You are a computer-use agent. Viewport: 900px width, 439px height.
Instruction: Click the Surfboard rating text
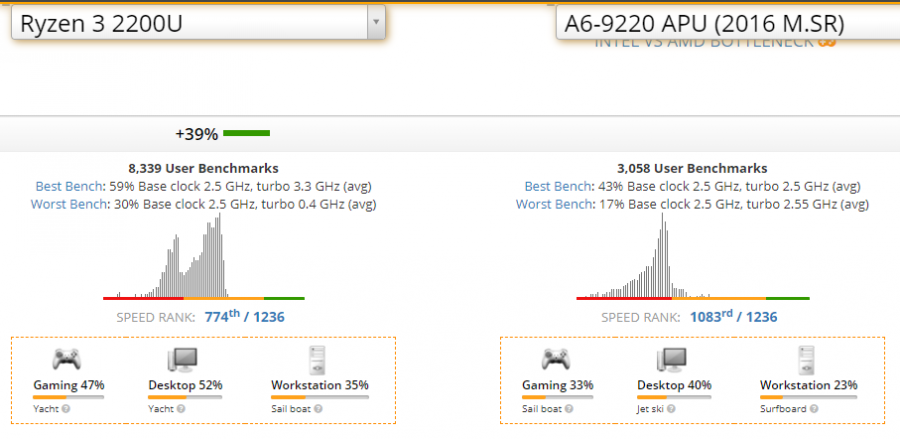(x=785, y=409)
